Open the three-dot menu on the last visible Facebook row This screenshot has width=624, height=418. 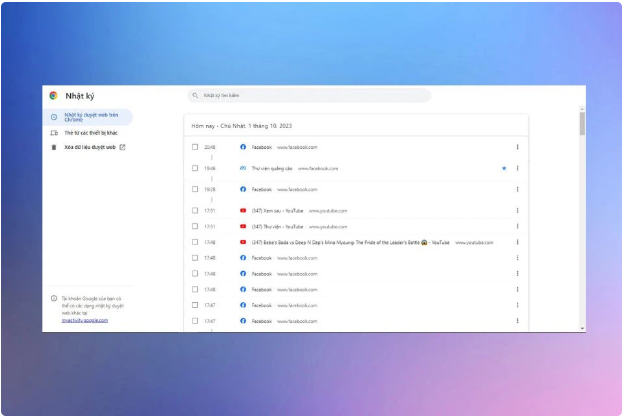tap(517, 321)
